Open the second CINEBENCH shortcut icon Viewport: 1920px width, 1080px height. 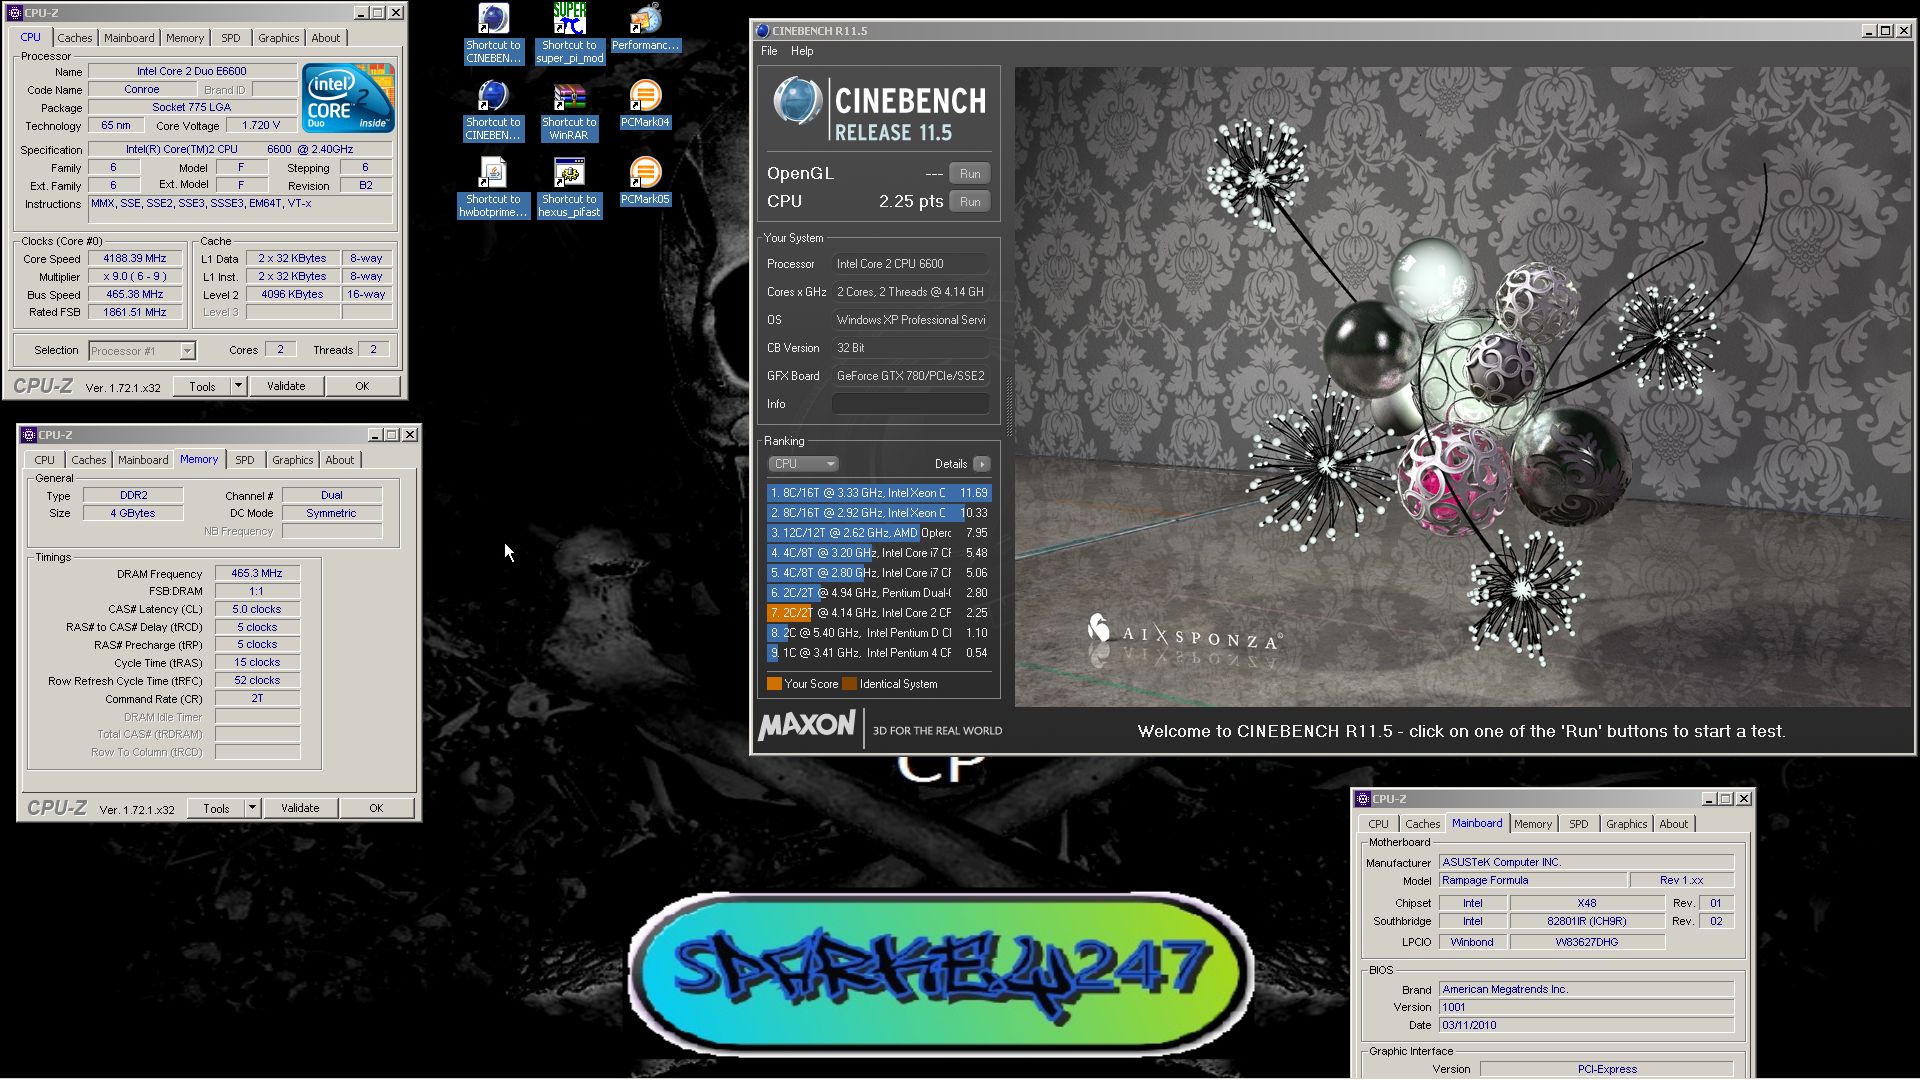(x=493, y=110)
